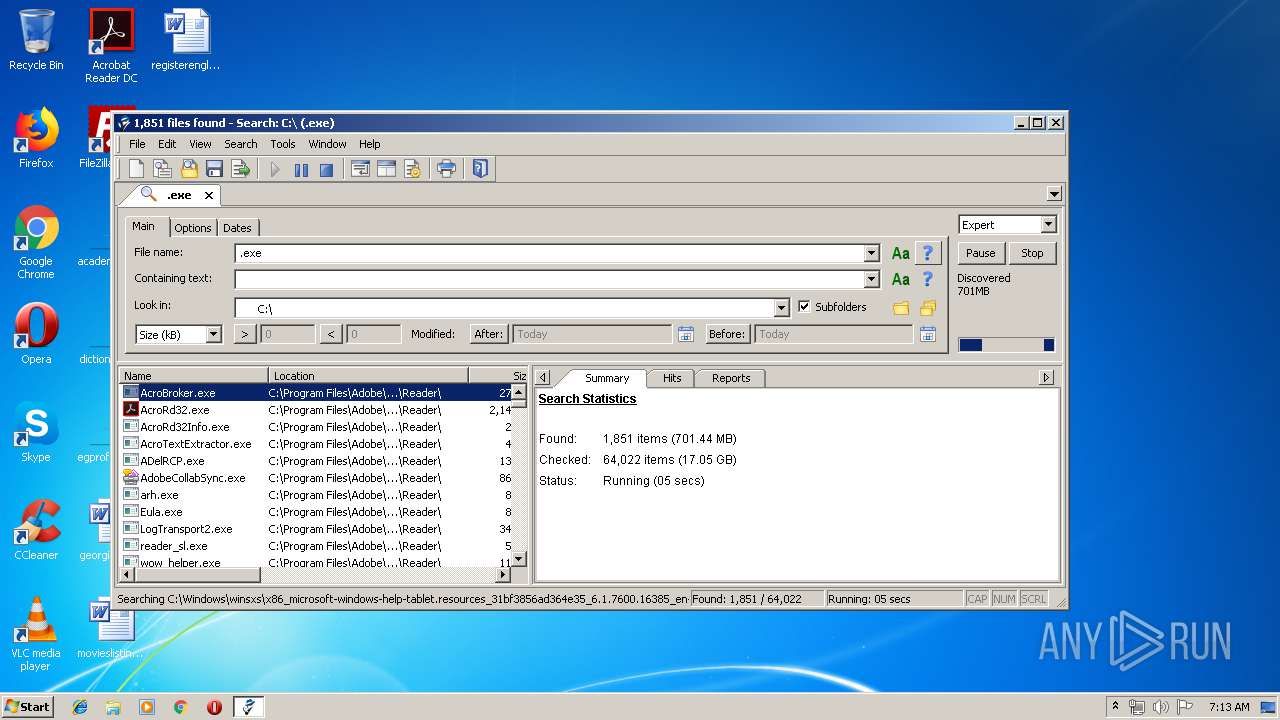Screen dimensions: 1280x720
Task: Enable the After modified-date filter
Action: click(x=489, y=334)
